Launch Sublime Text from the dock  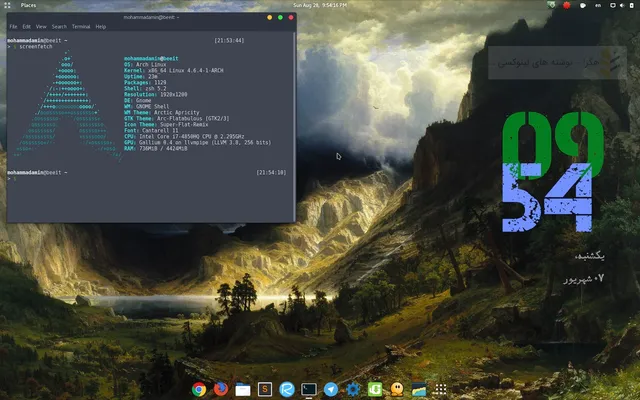coord(265,389)
